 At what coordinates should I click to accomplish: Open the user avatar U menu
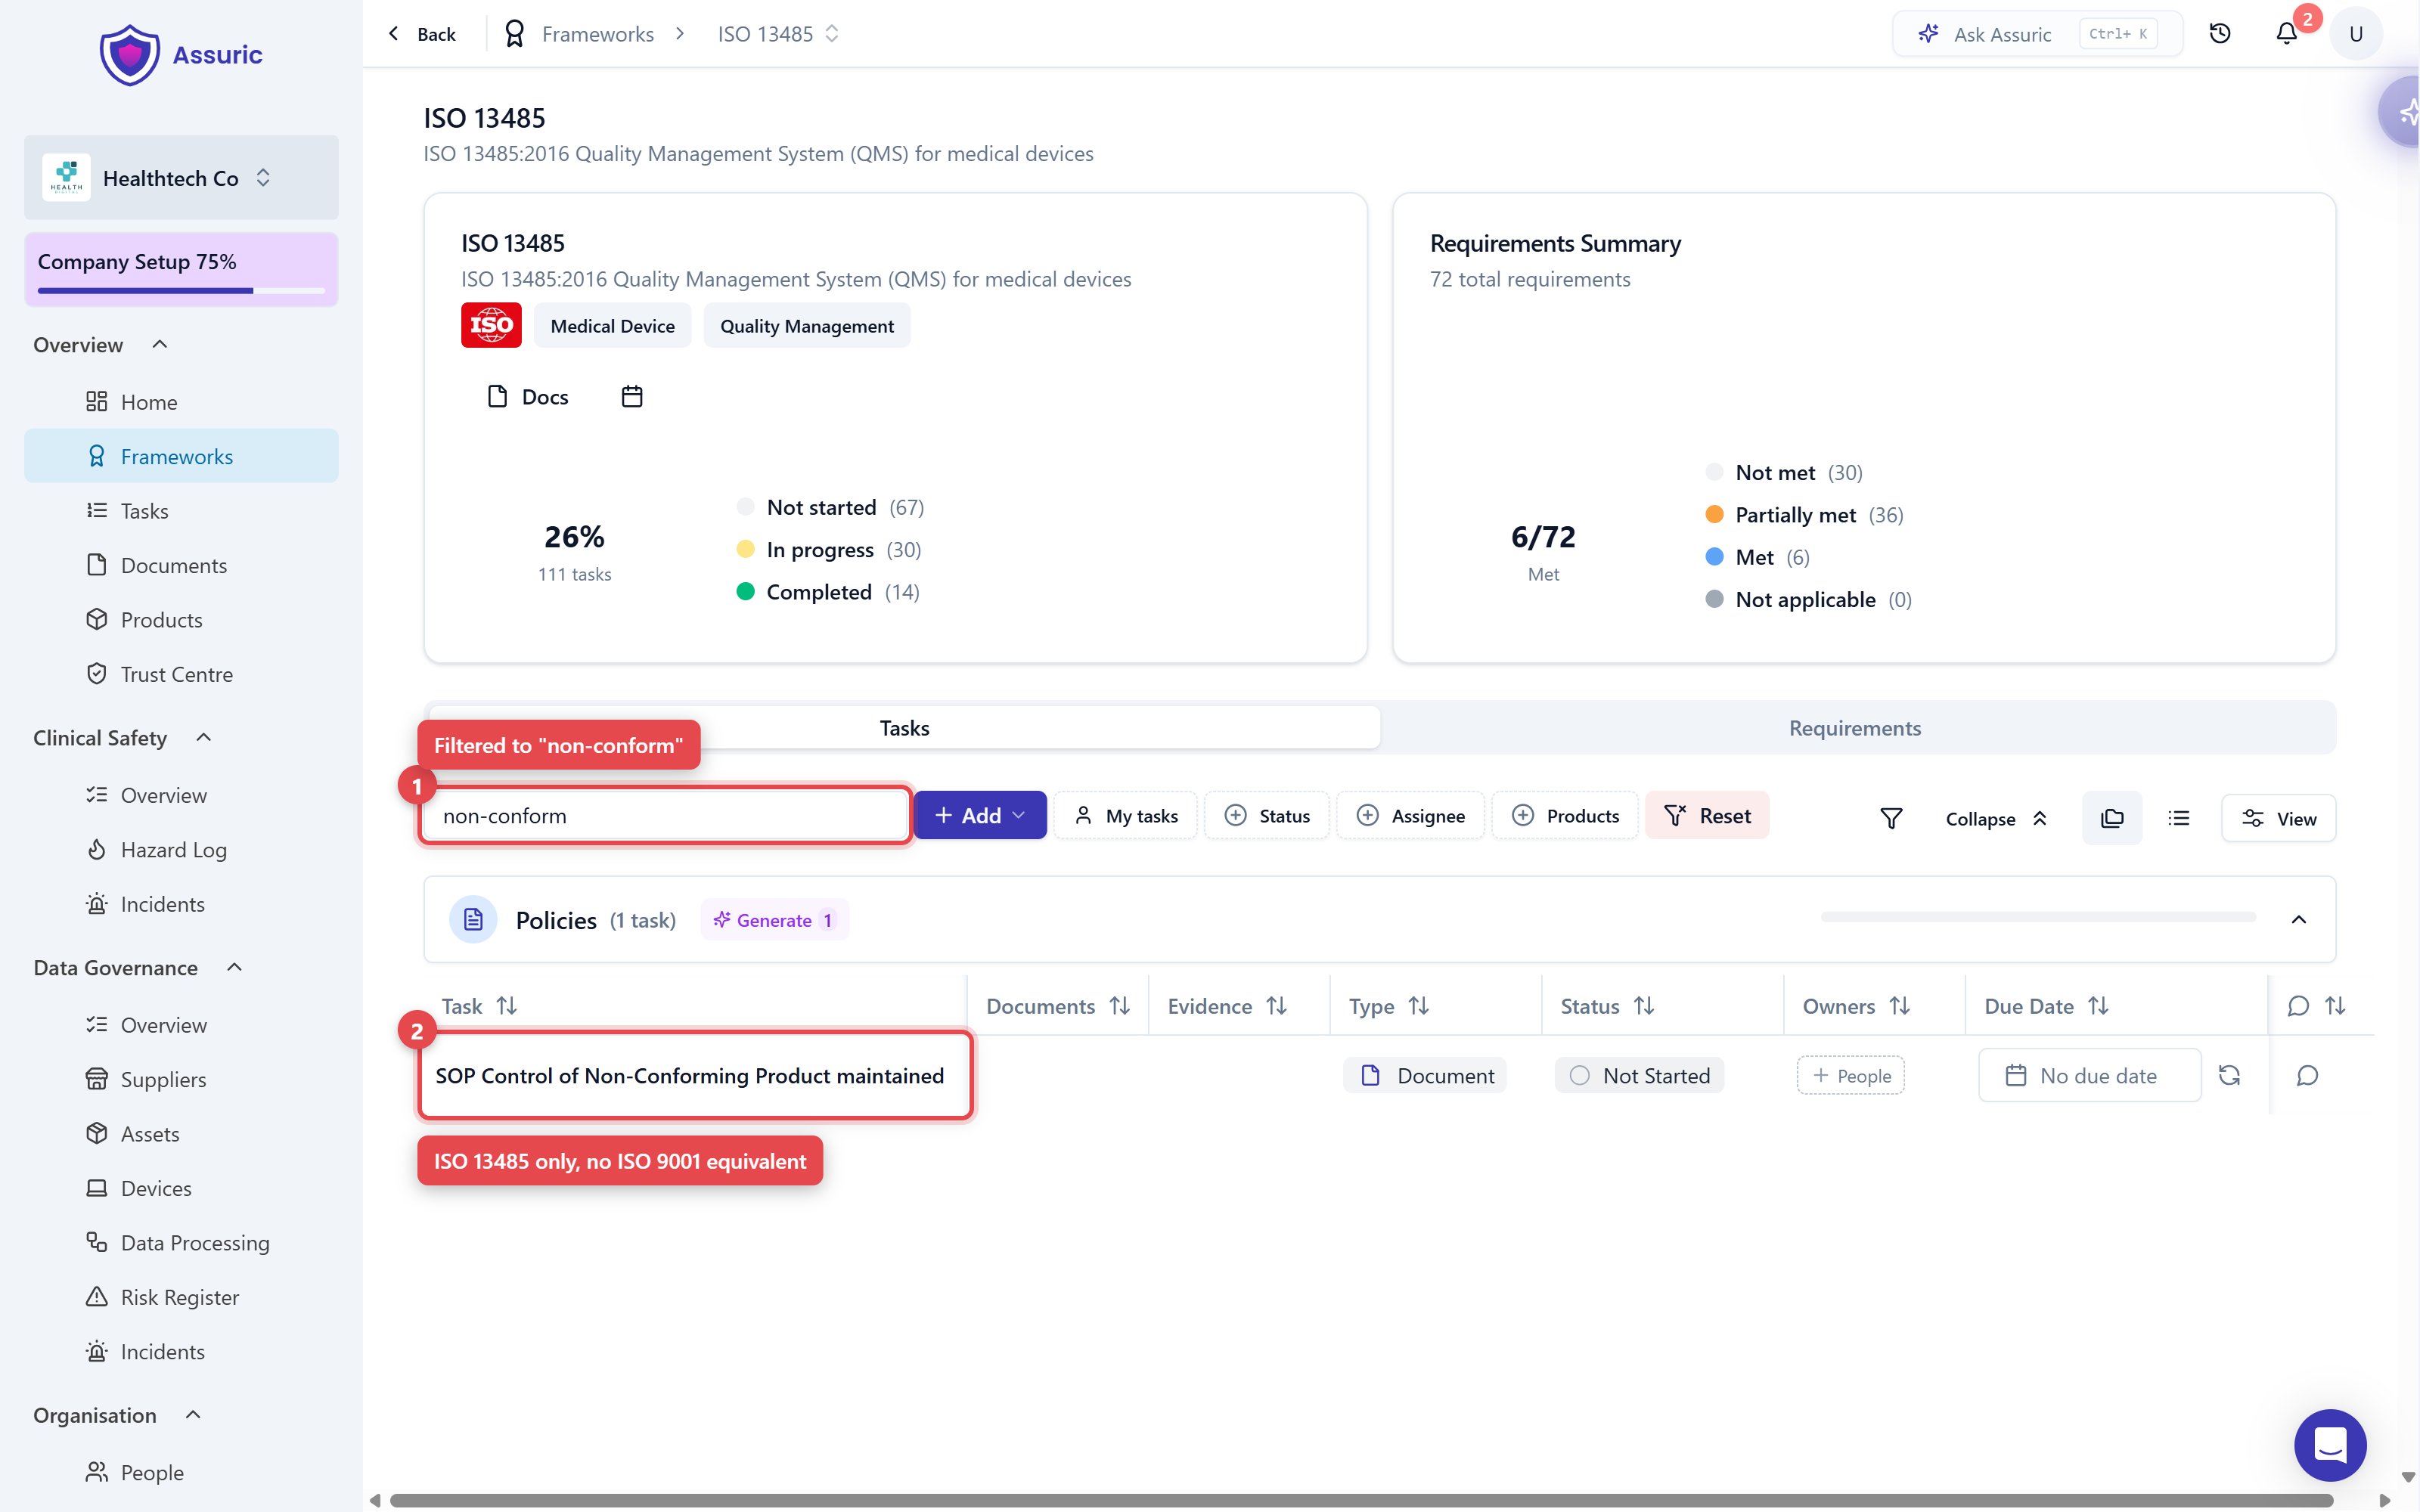(2355, 34)
